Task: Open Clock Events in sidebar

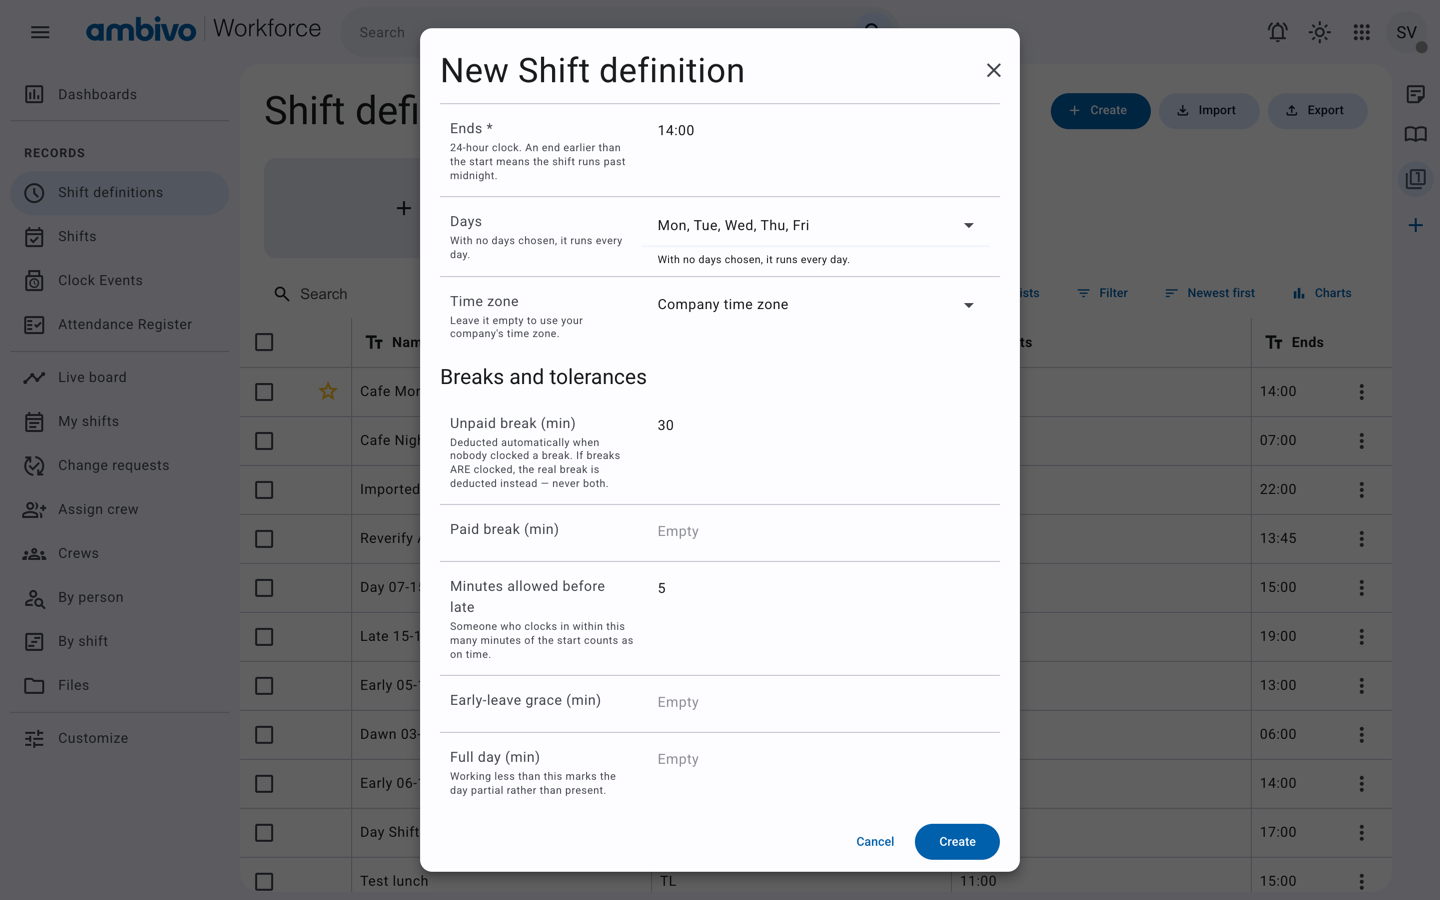Action: pos(120,280)
